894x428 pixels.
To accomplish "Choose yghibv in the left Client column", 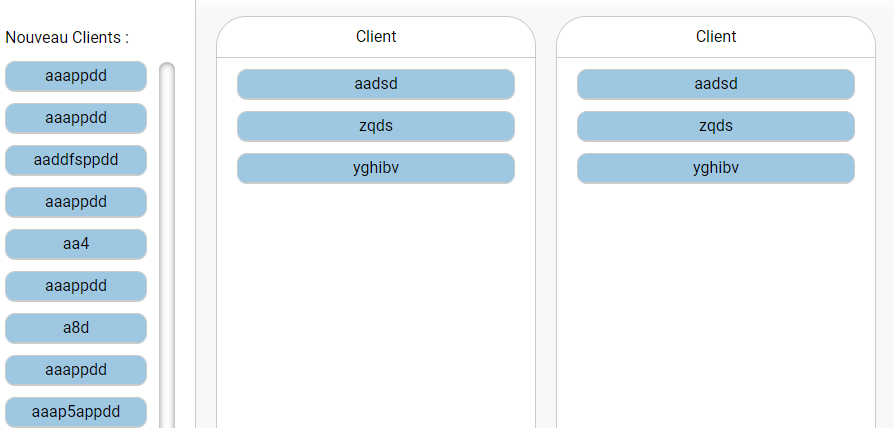I will [x=376, y=168].
